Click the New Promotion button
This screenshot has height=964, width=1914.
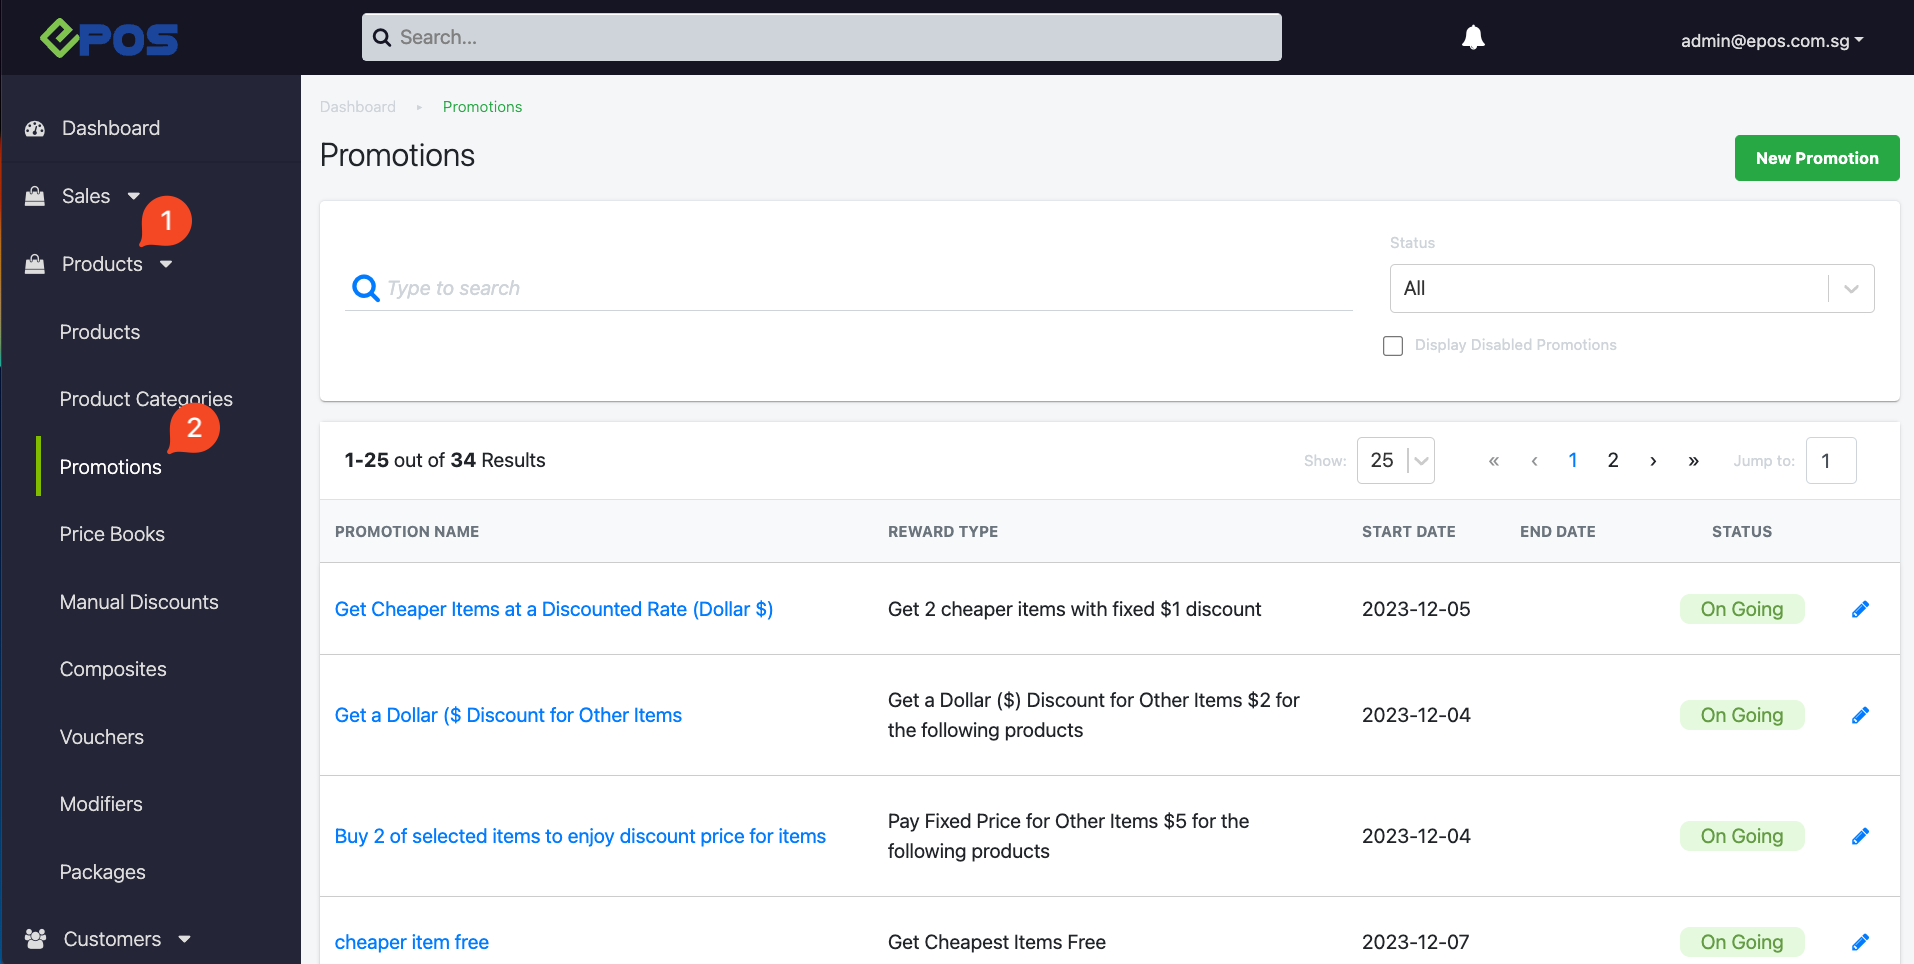(x=1817, y=158)
